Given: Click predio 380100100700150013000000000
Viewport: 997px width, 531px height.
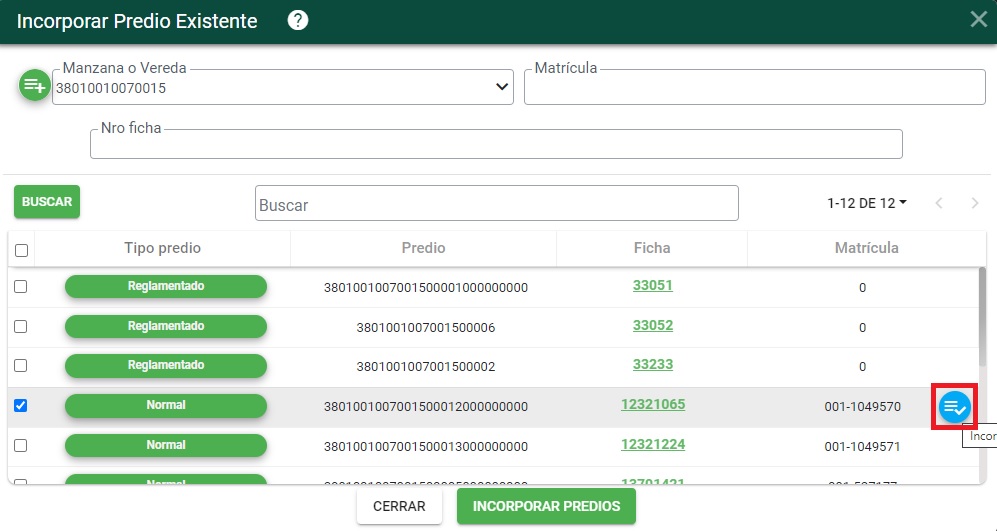Looking at the screenshot, I should click(426, 446).
